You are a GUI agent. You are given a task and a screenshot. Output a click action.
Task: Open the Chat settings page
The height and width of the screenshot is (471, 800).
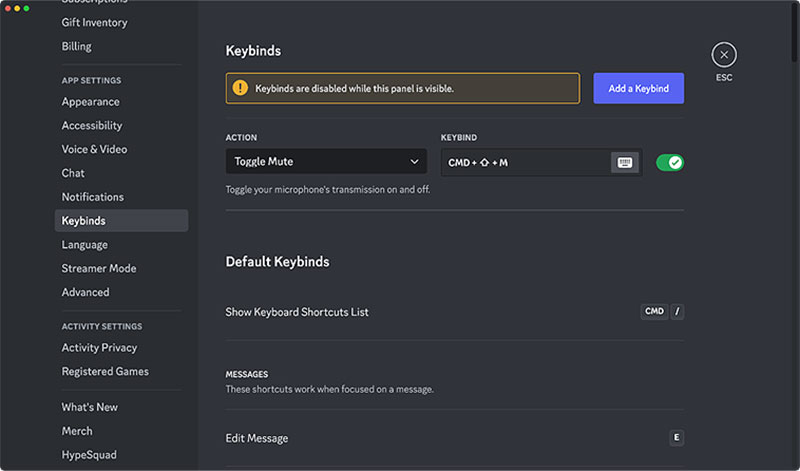pyautogui.click(x=73, y=173)
